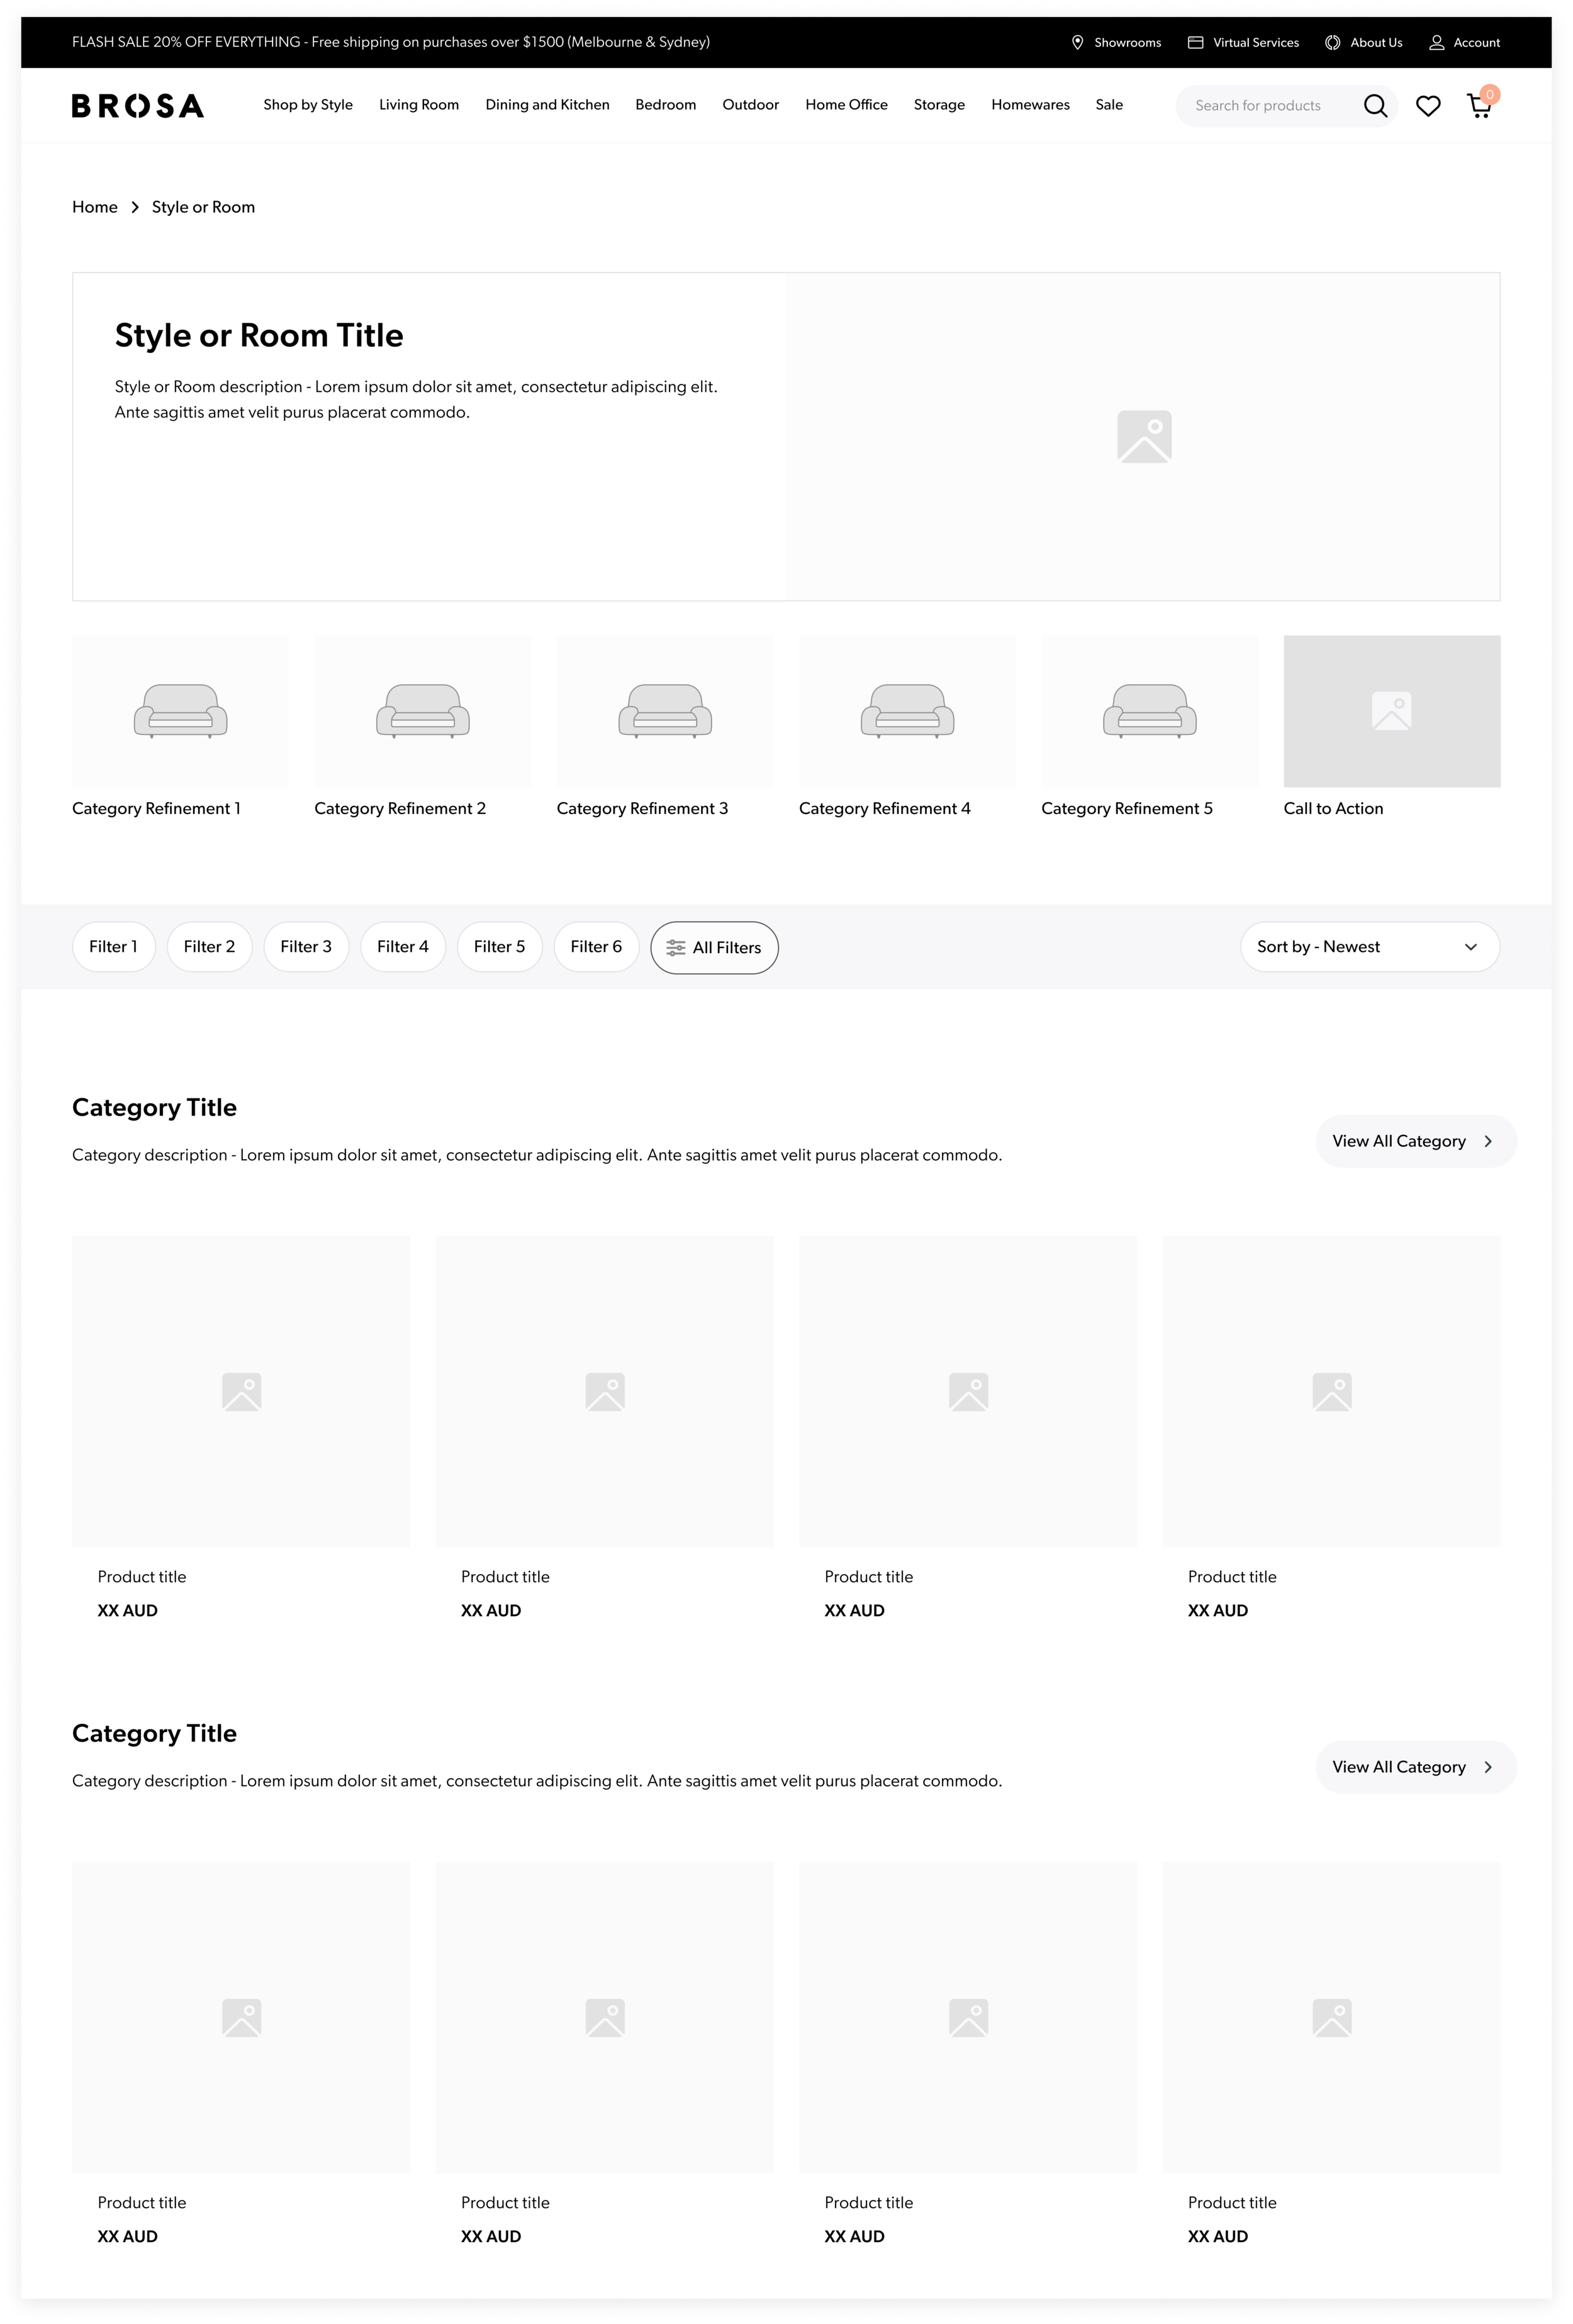Click the first View All Category button
The image size is (1573, 2324).
pos(1415,1141)
